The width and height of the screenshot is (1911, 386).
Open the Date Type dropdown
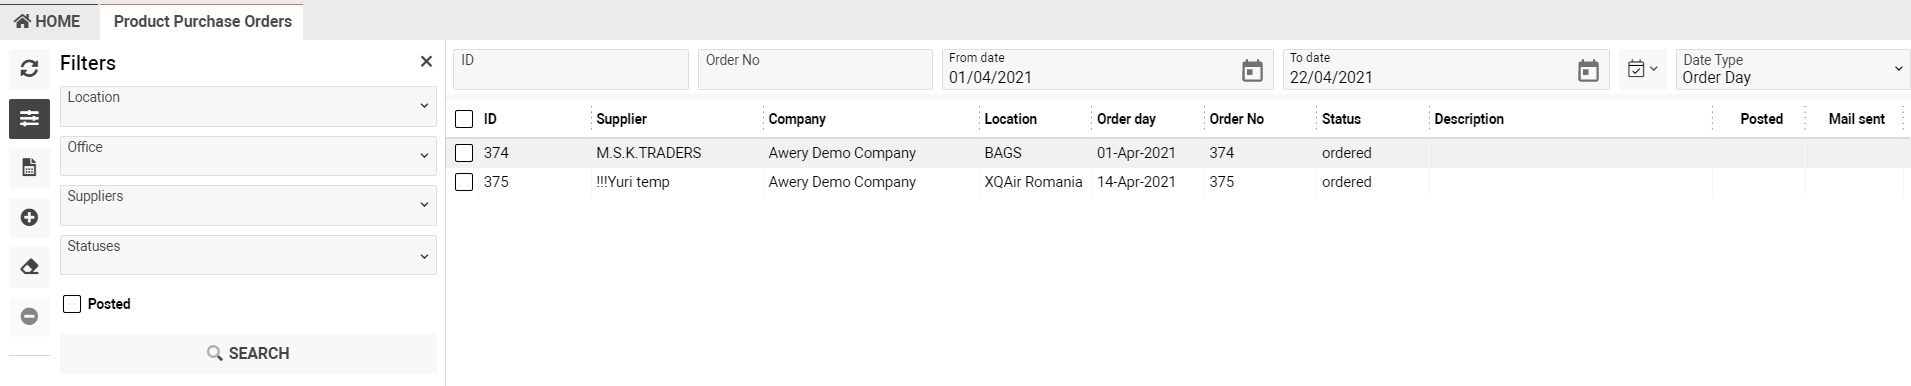click(1793, 69)
